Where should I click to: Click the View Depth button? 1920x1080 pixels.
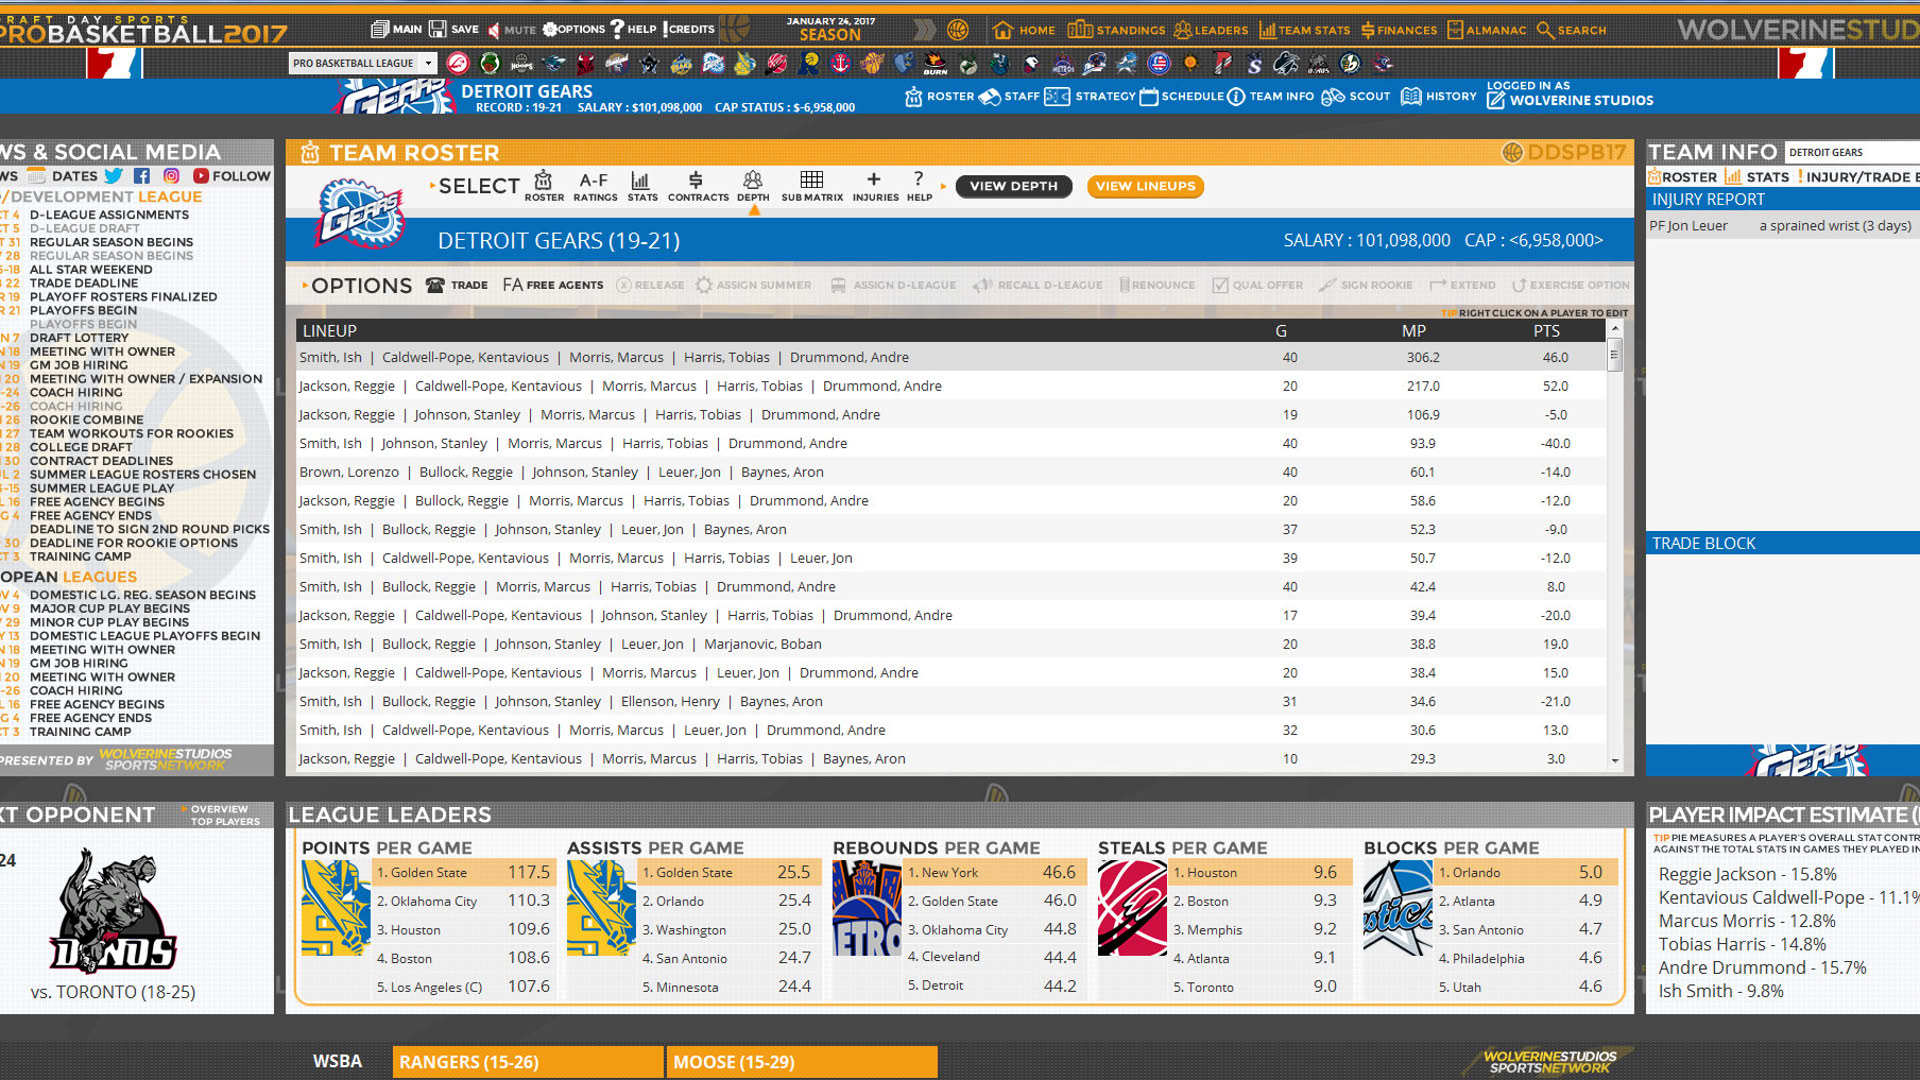coord(1013,186)
